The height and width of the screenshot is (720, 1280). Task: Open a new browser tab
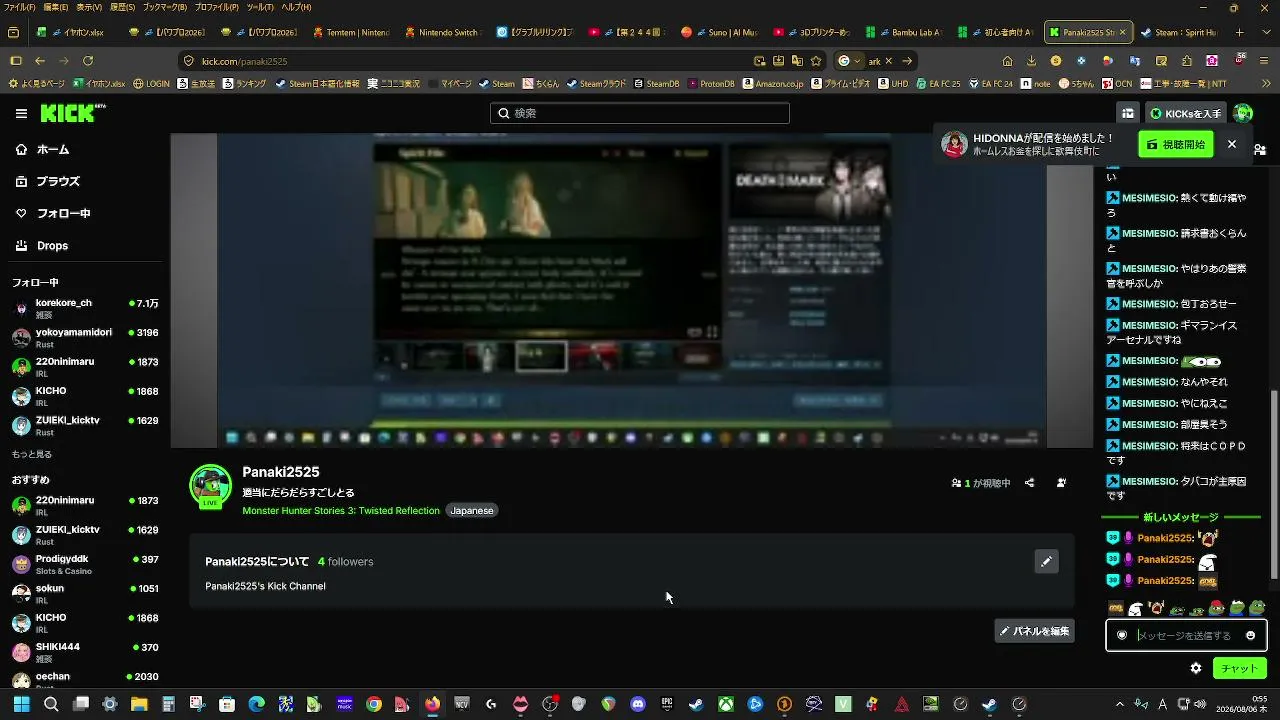[x=1240, y=32]
